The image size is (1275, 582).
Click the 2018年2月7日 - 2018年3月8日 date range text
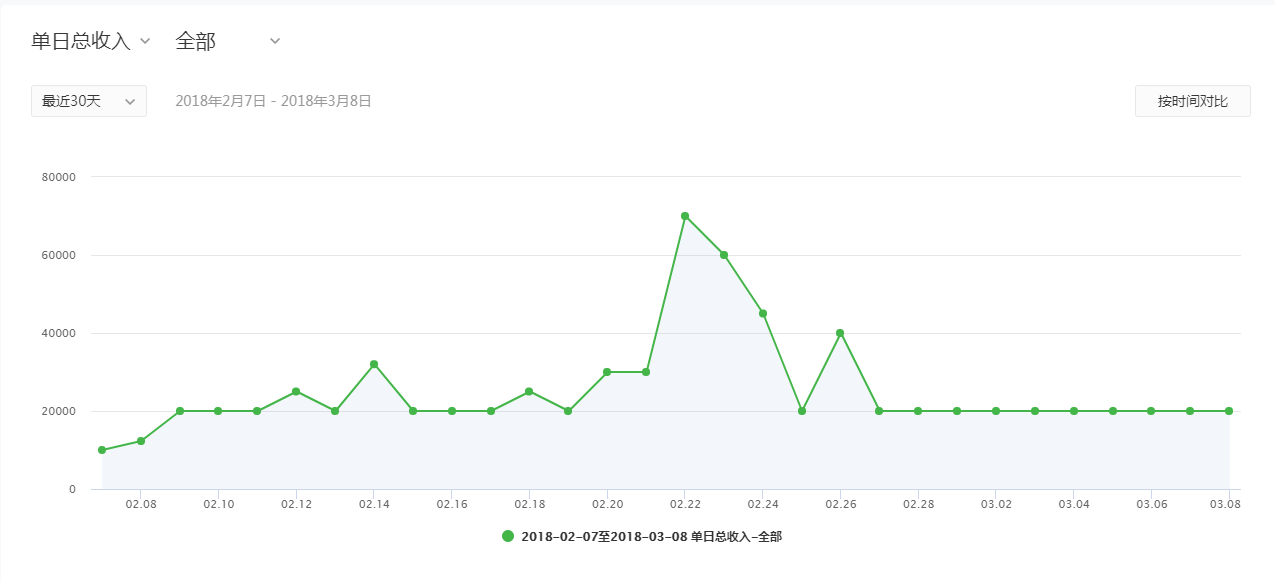click(273, 101)
